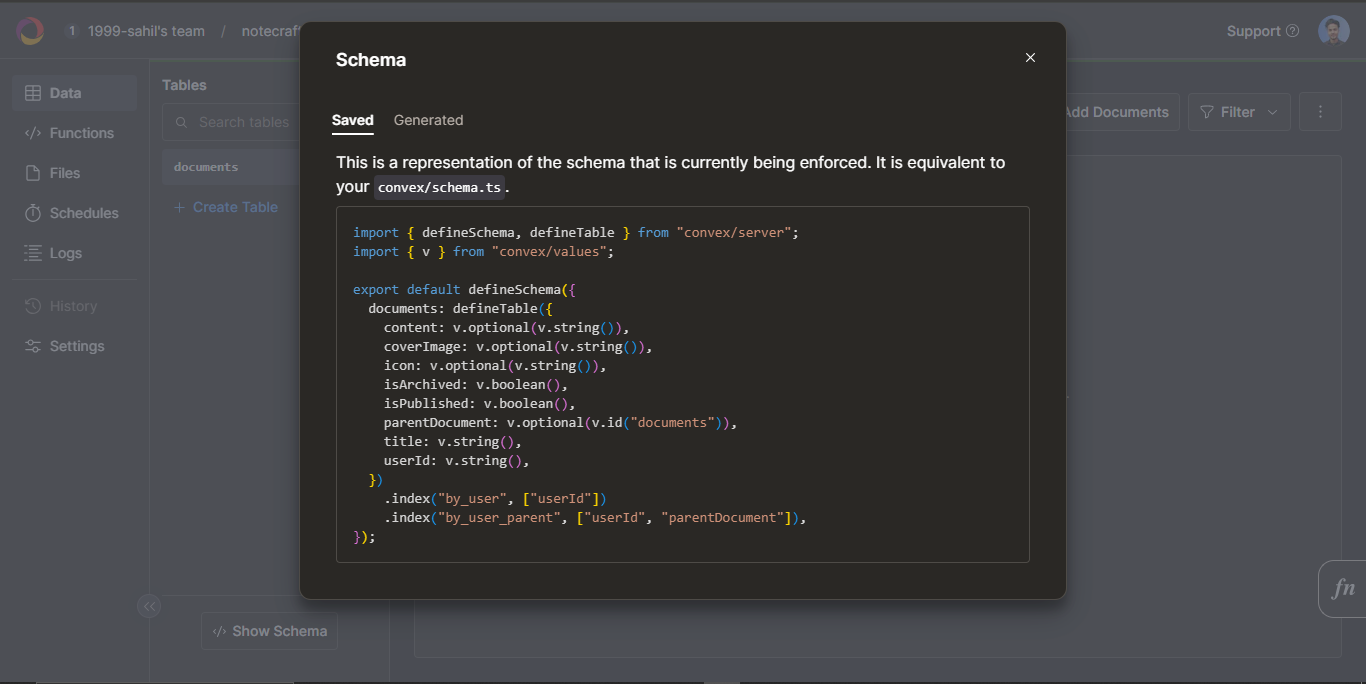The height and width of the screenshot is (684, 1366).
Task: Open the Schedules section
Action: pos(74,213)
